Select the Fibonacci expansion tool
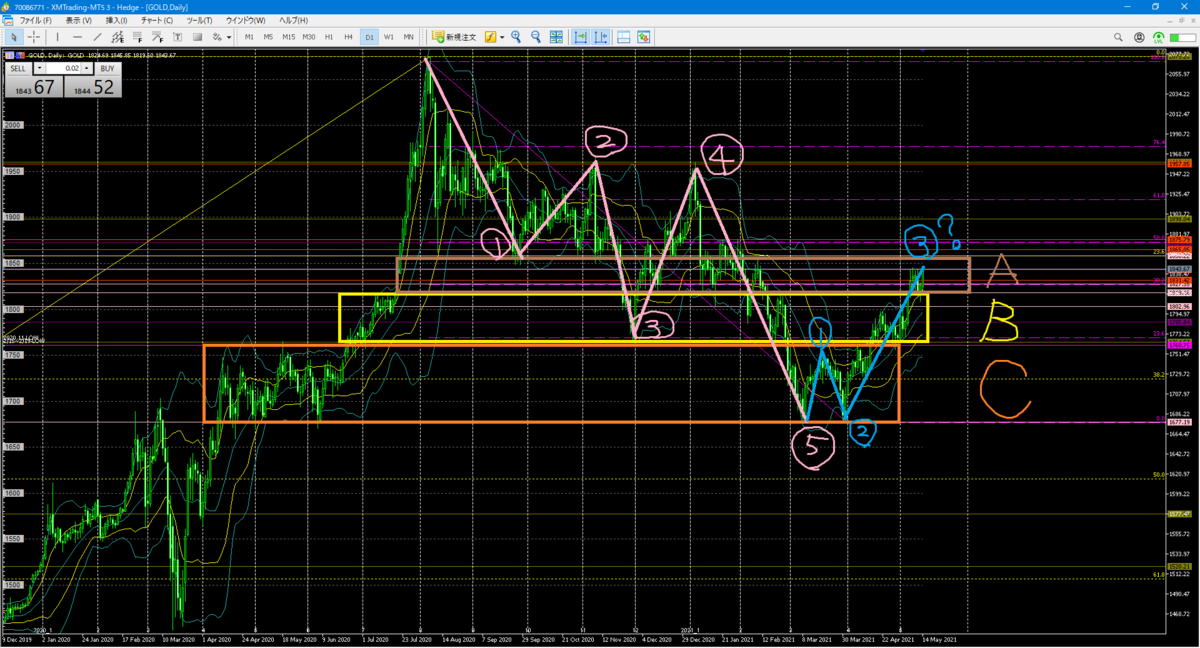This screenshot has width=1200, height=648. click(157, 37)
